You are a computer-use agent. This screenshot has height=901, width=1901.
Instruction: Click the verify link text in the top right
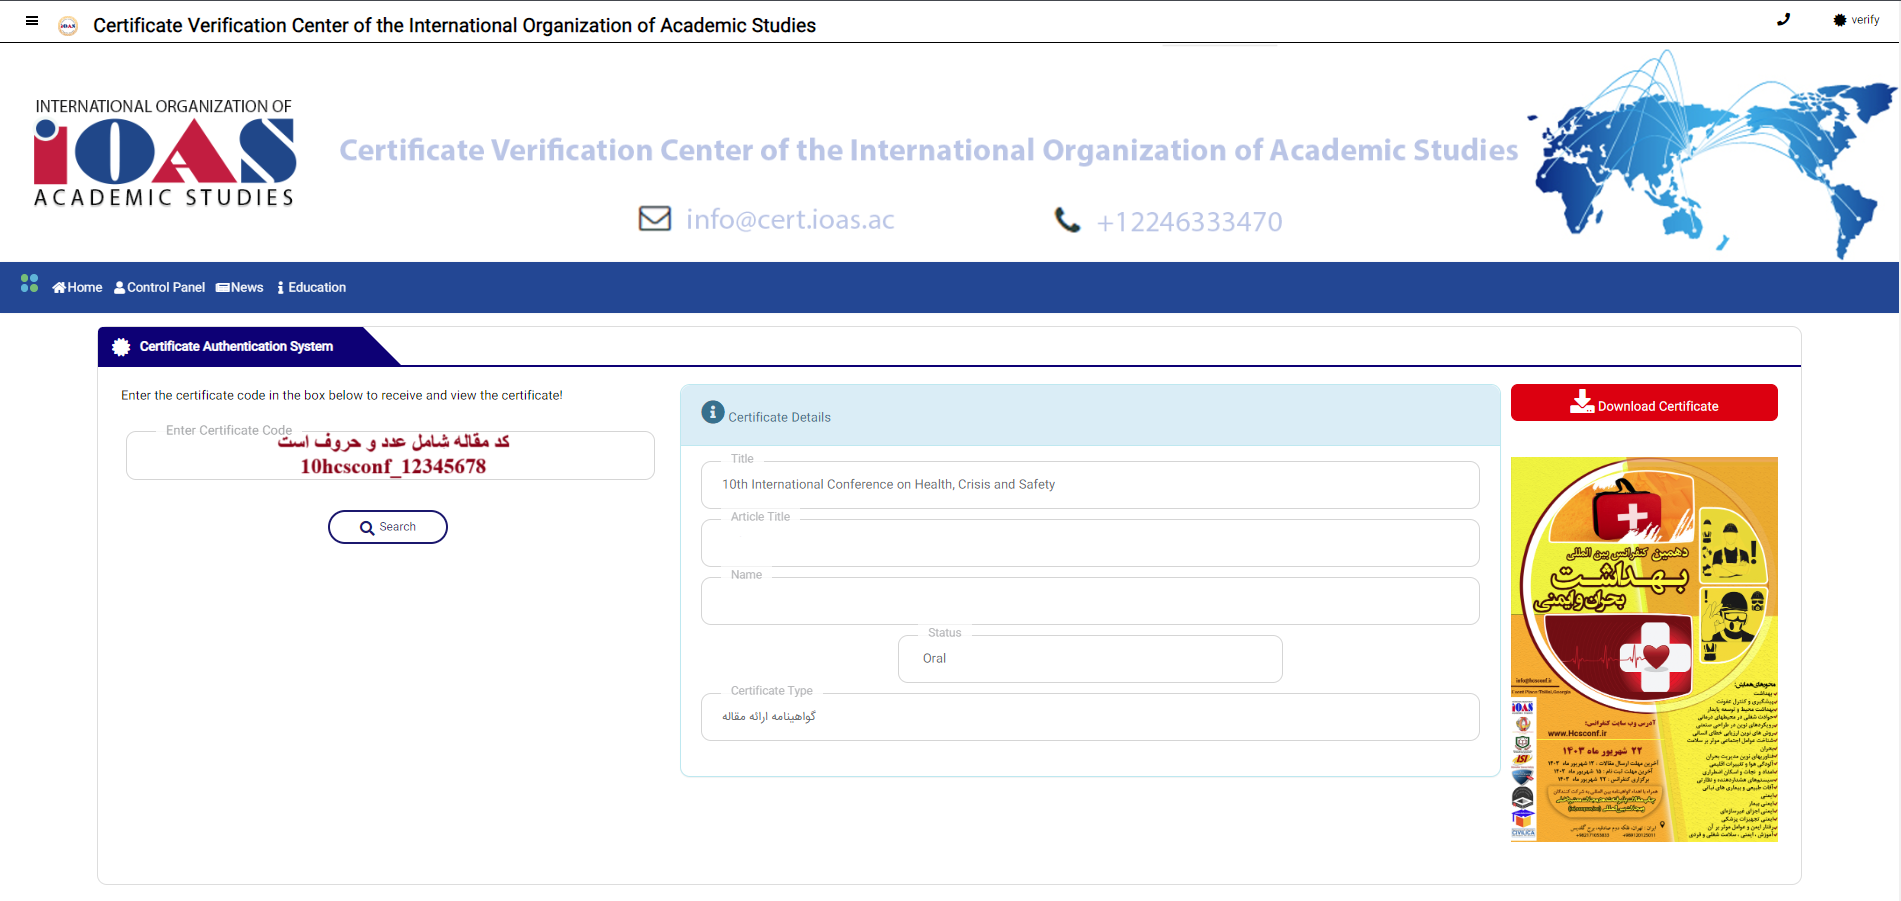(x=1865, y=20)
